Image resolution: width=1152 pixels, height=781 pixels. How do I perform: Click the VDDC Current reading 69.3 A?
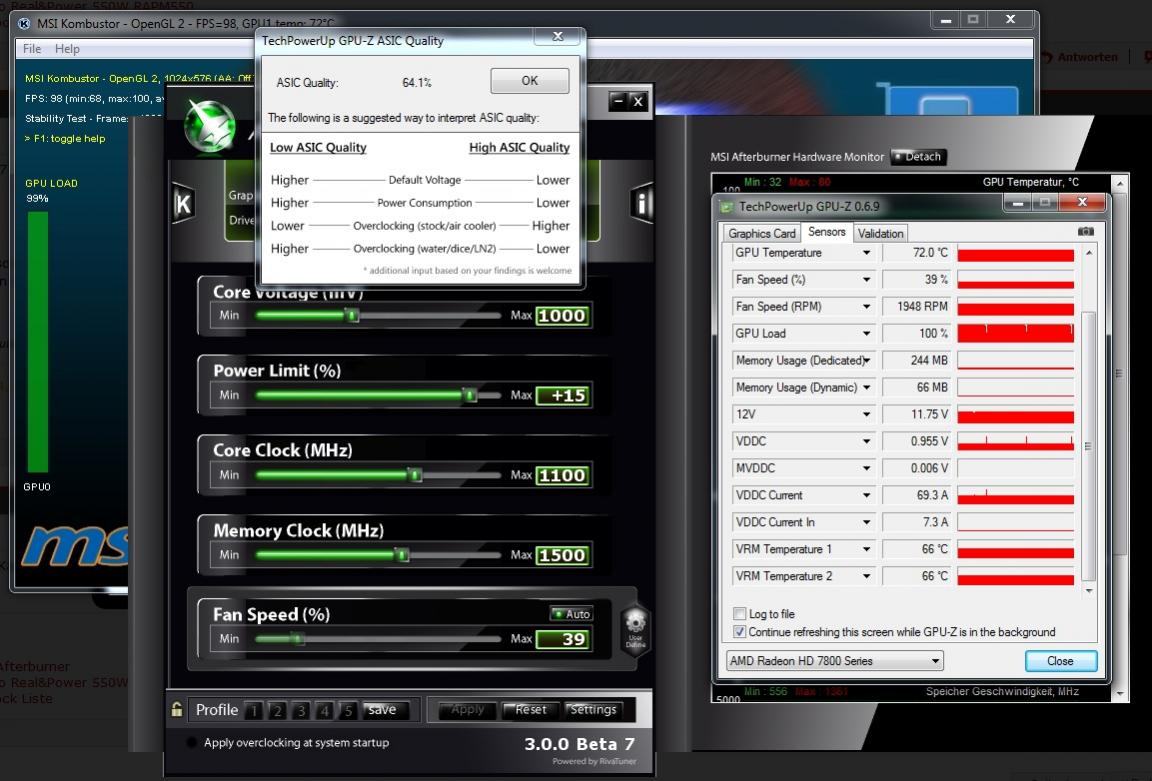(916, 495)
